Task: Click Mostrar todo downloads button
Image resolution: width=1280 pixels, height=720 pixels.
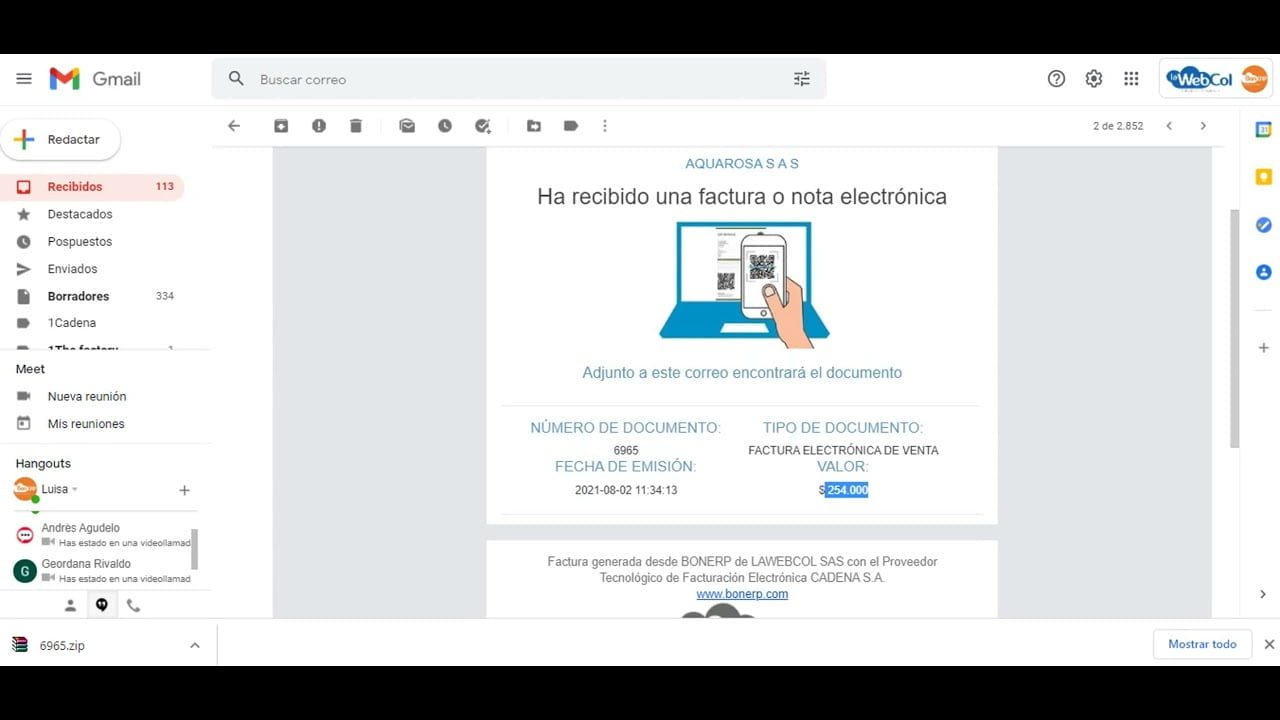Action: (x=1202, y=644)
